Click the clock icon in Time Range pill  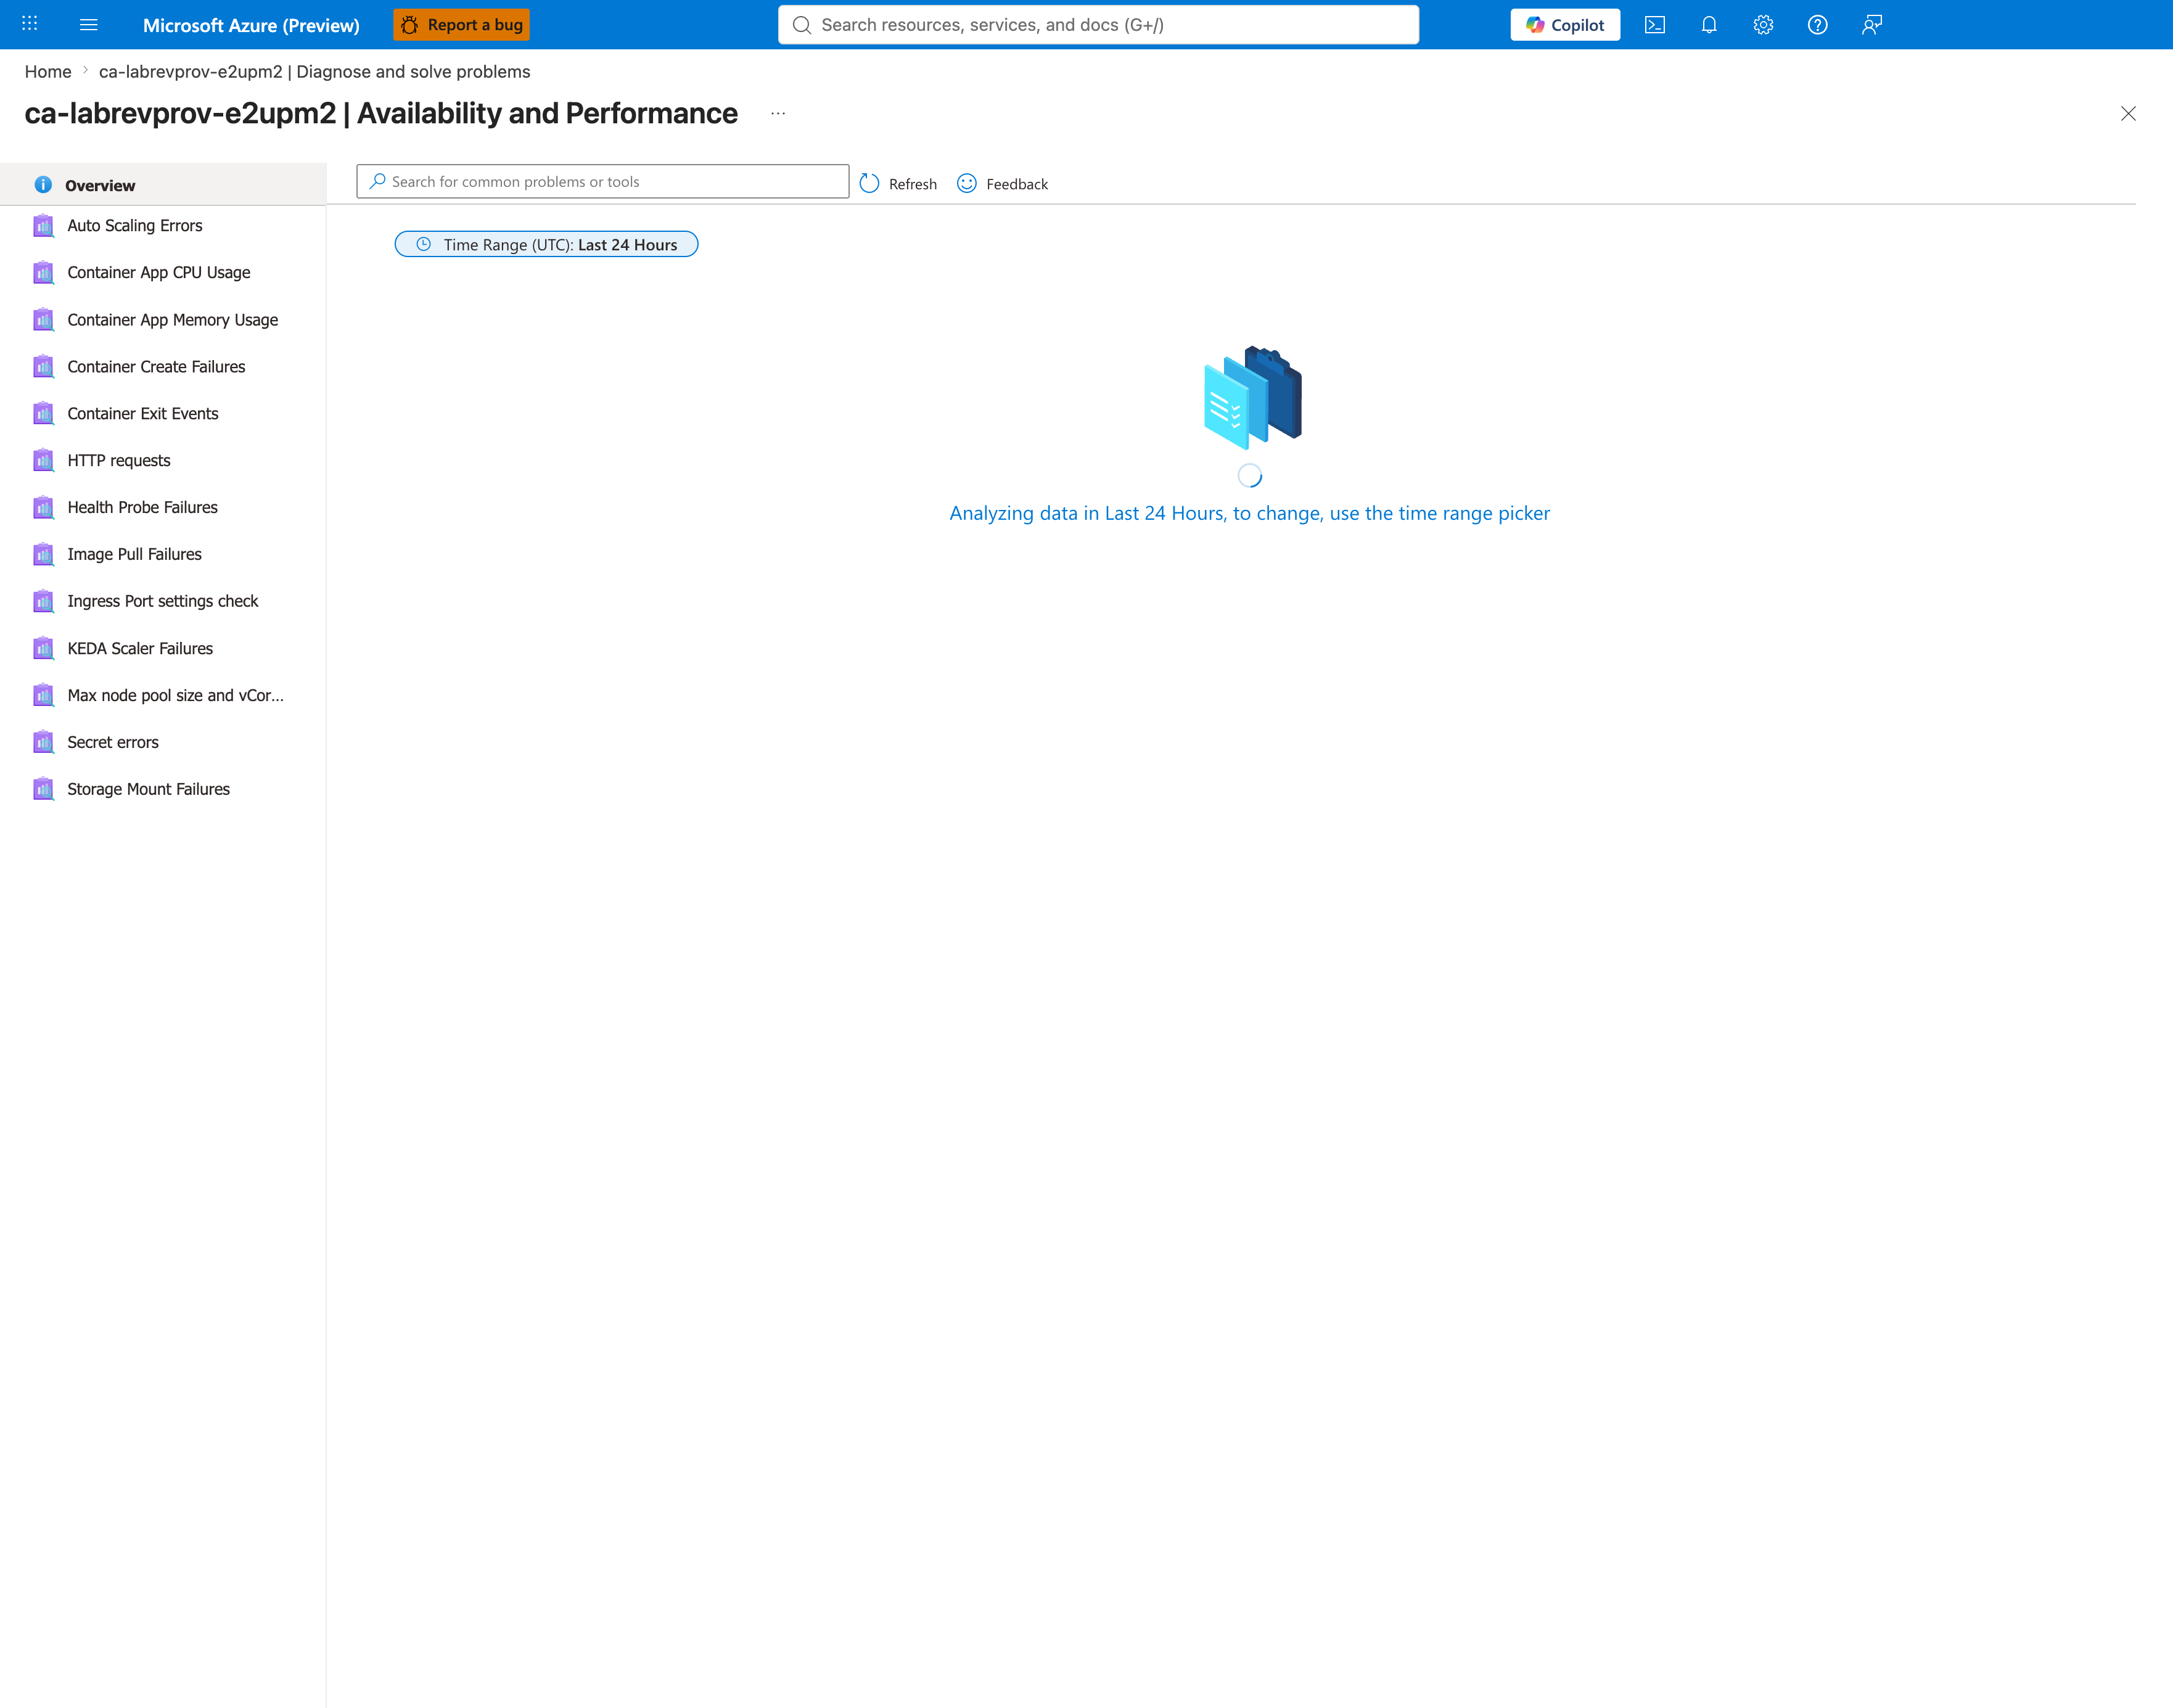point(423,244)
